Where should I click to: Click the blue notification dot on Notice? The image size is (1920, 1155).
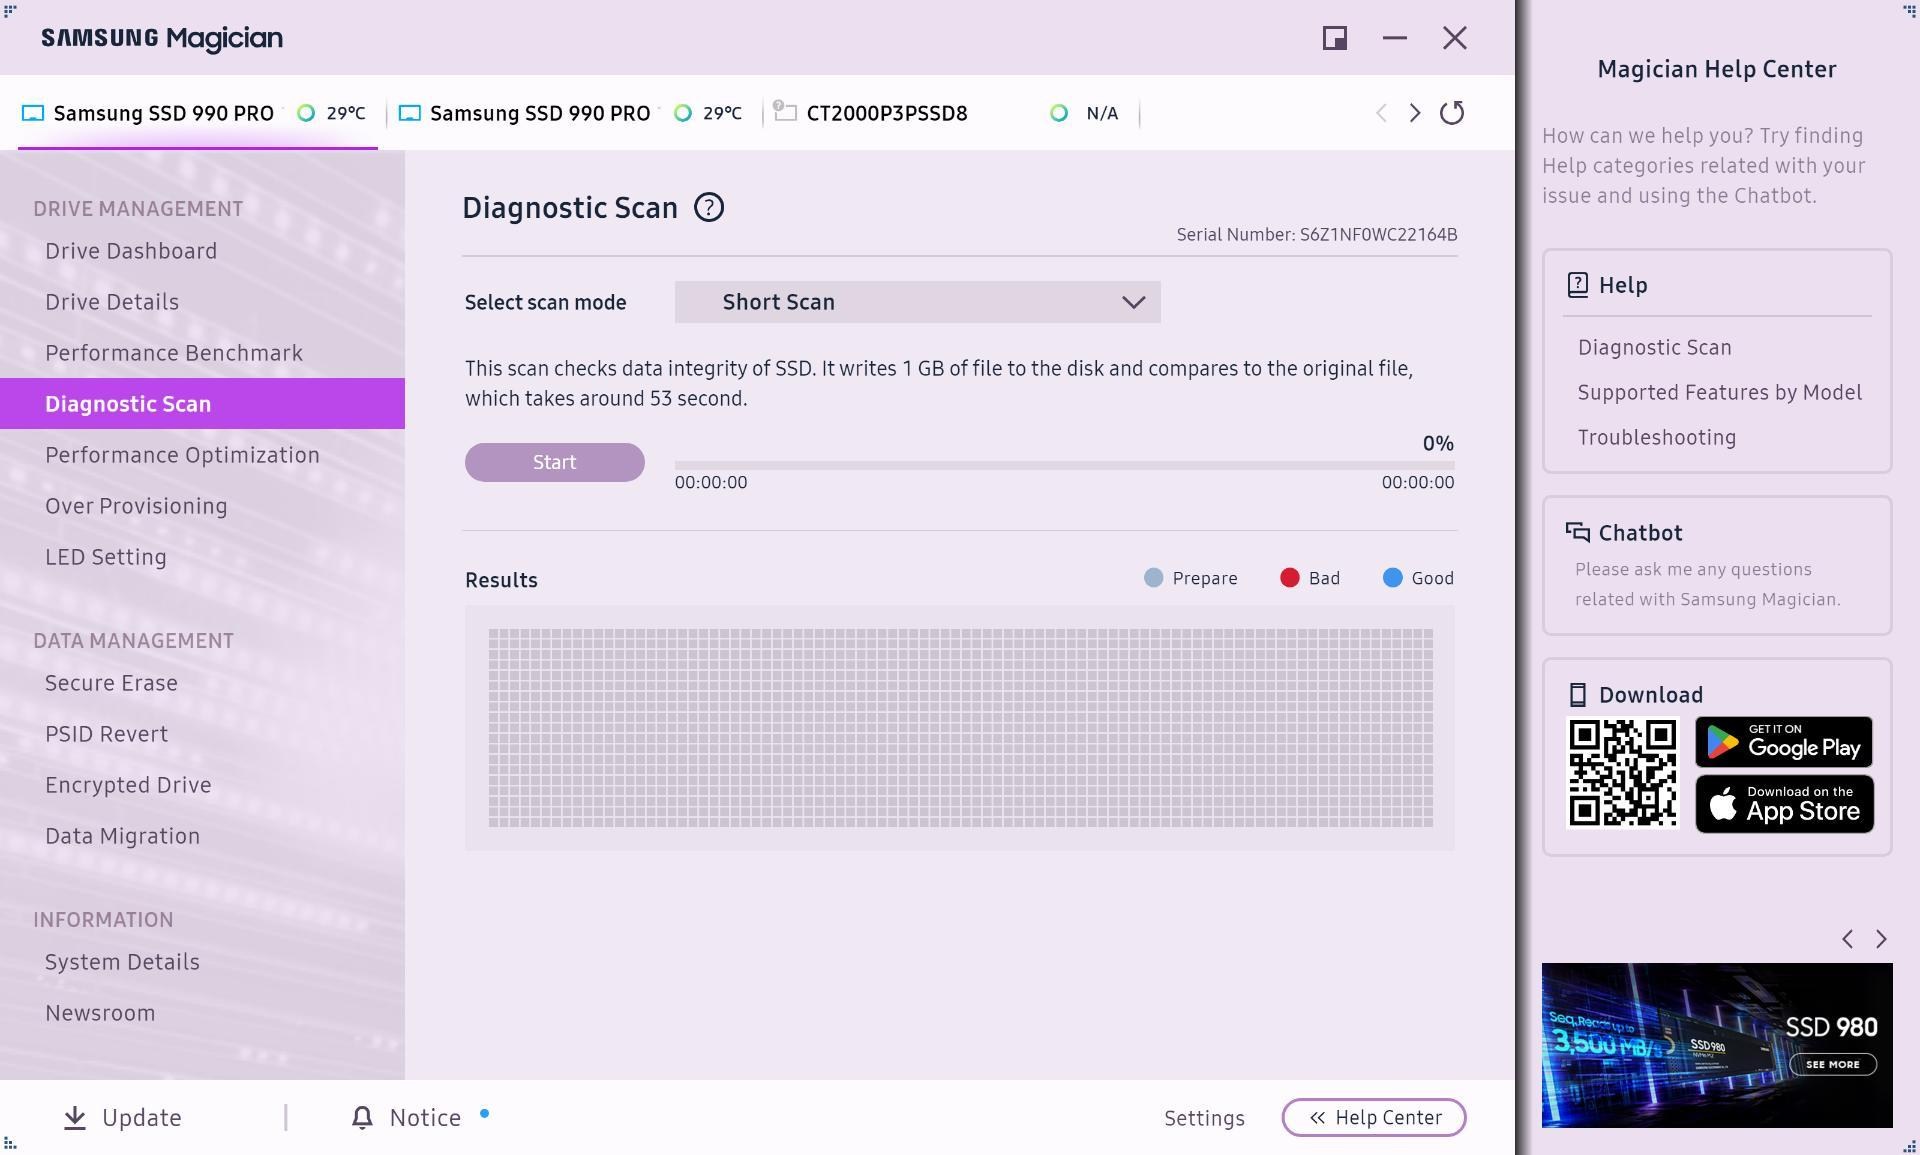click(x=484, y=1113)
